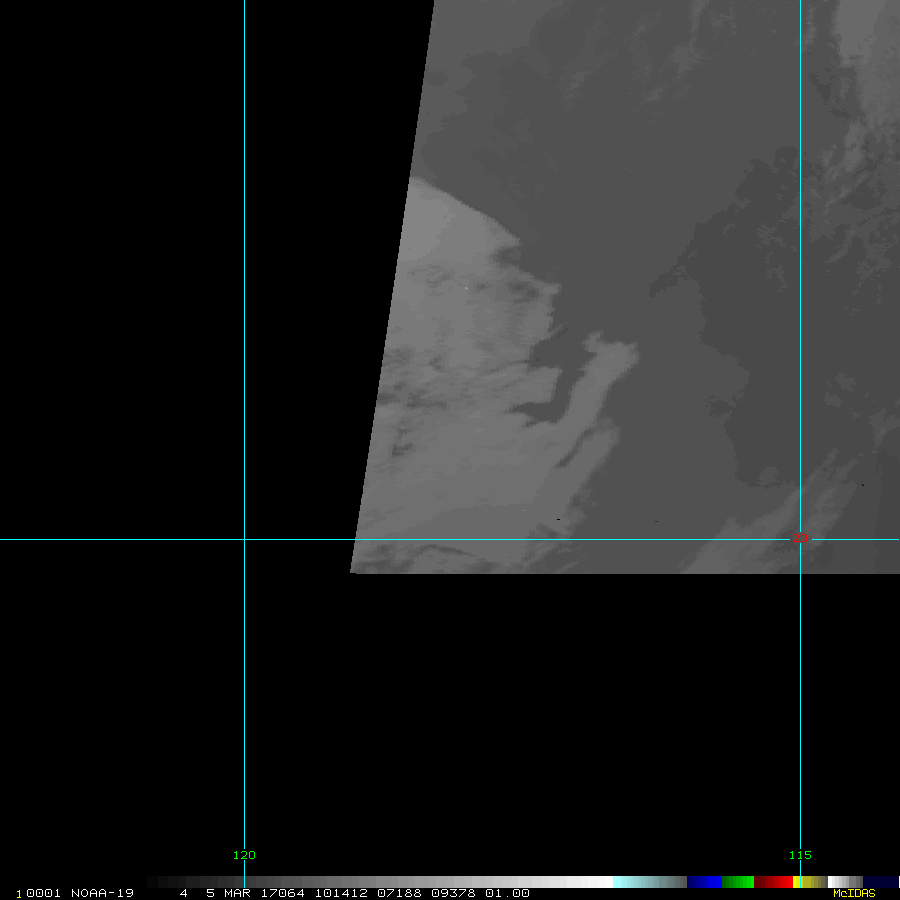Click the red 20 latitude label
Screen dimensions: 900x900
800,538
